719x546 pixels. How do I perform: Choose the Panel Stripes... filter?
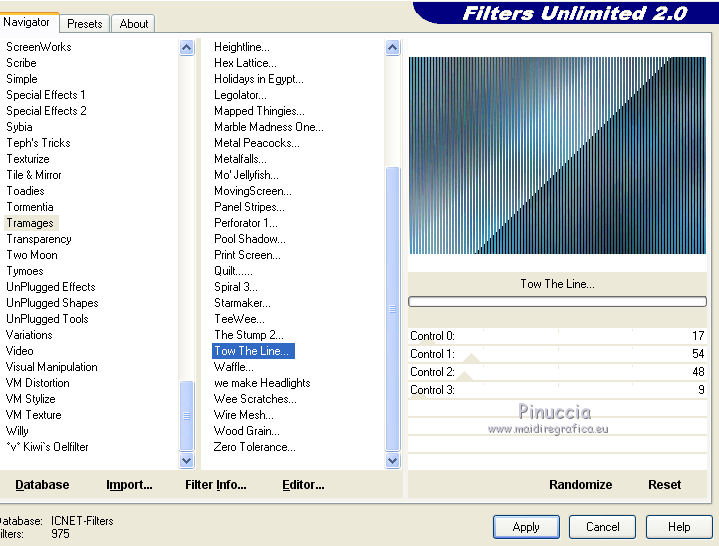[x=249, y=207]
